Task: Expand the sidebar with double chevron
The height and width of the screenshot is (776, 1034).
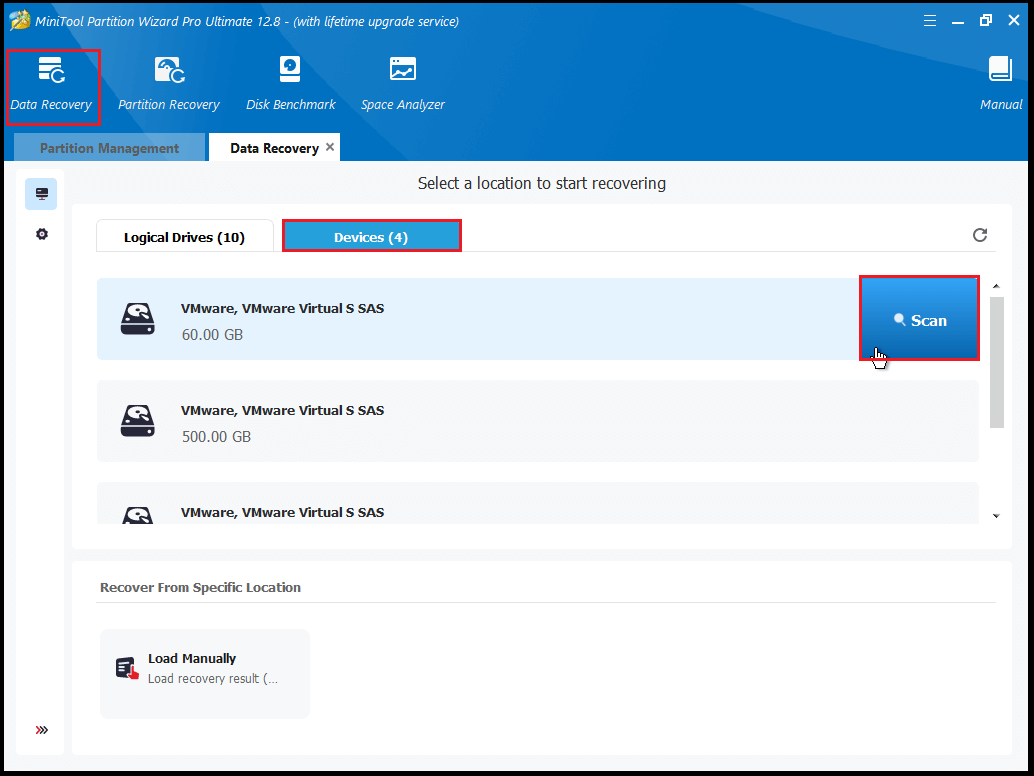Action: pyautogui.click(x=42, y=730)
